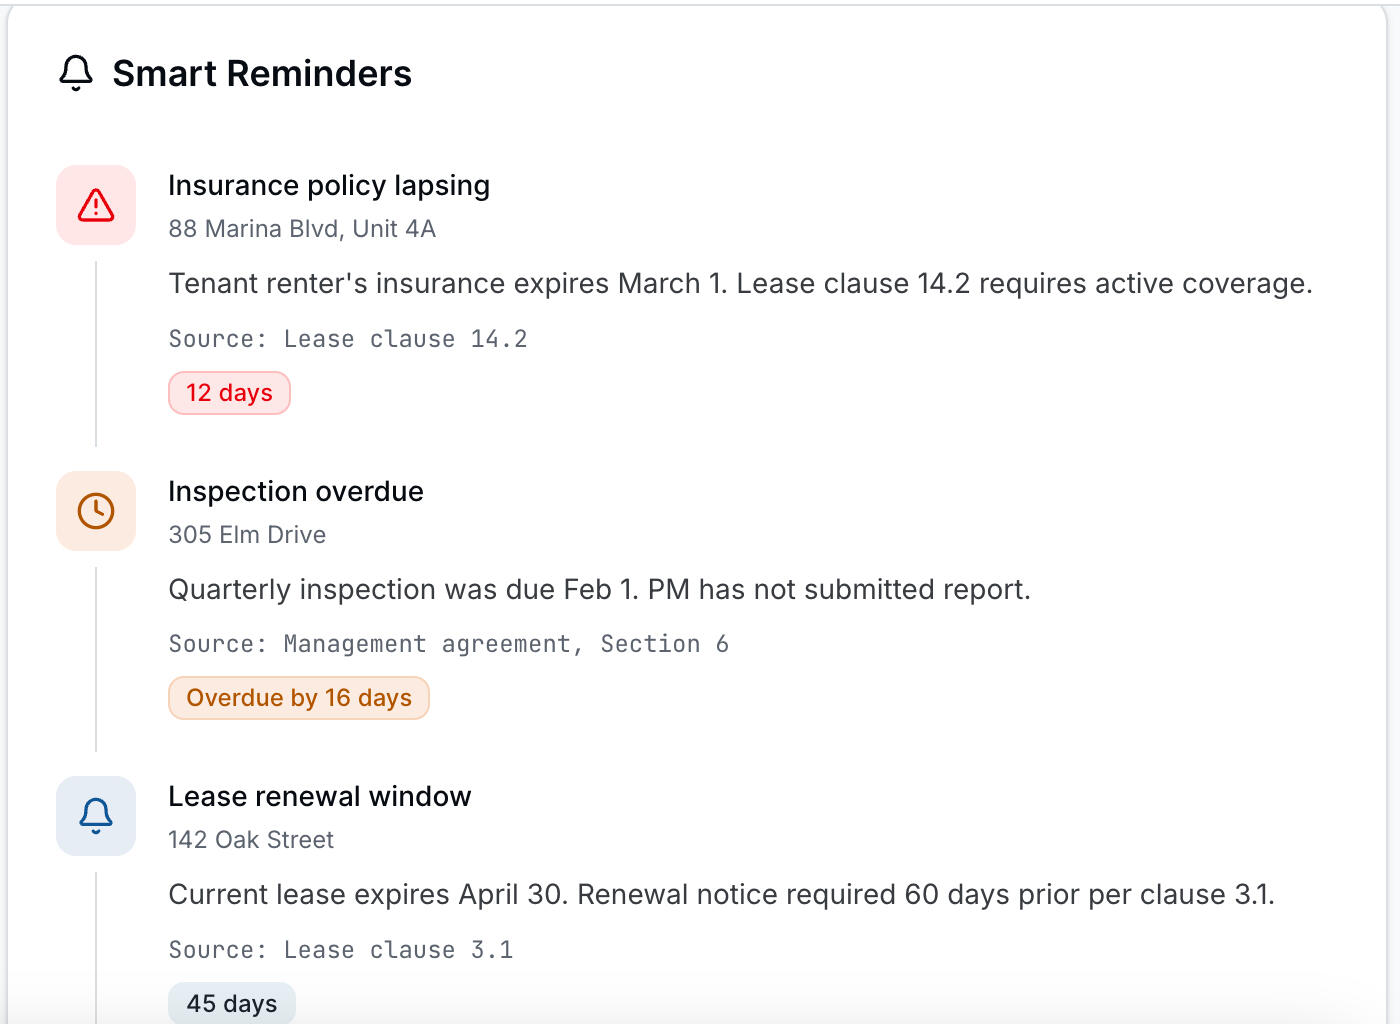Open the Insurance policy lapsing reminder
Image resolution: width=1400 pixels, height=1024 pixels.
coord(329,186)
